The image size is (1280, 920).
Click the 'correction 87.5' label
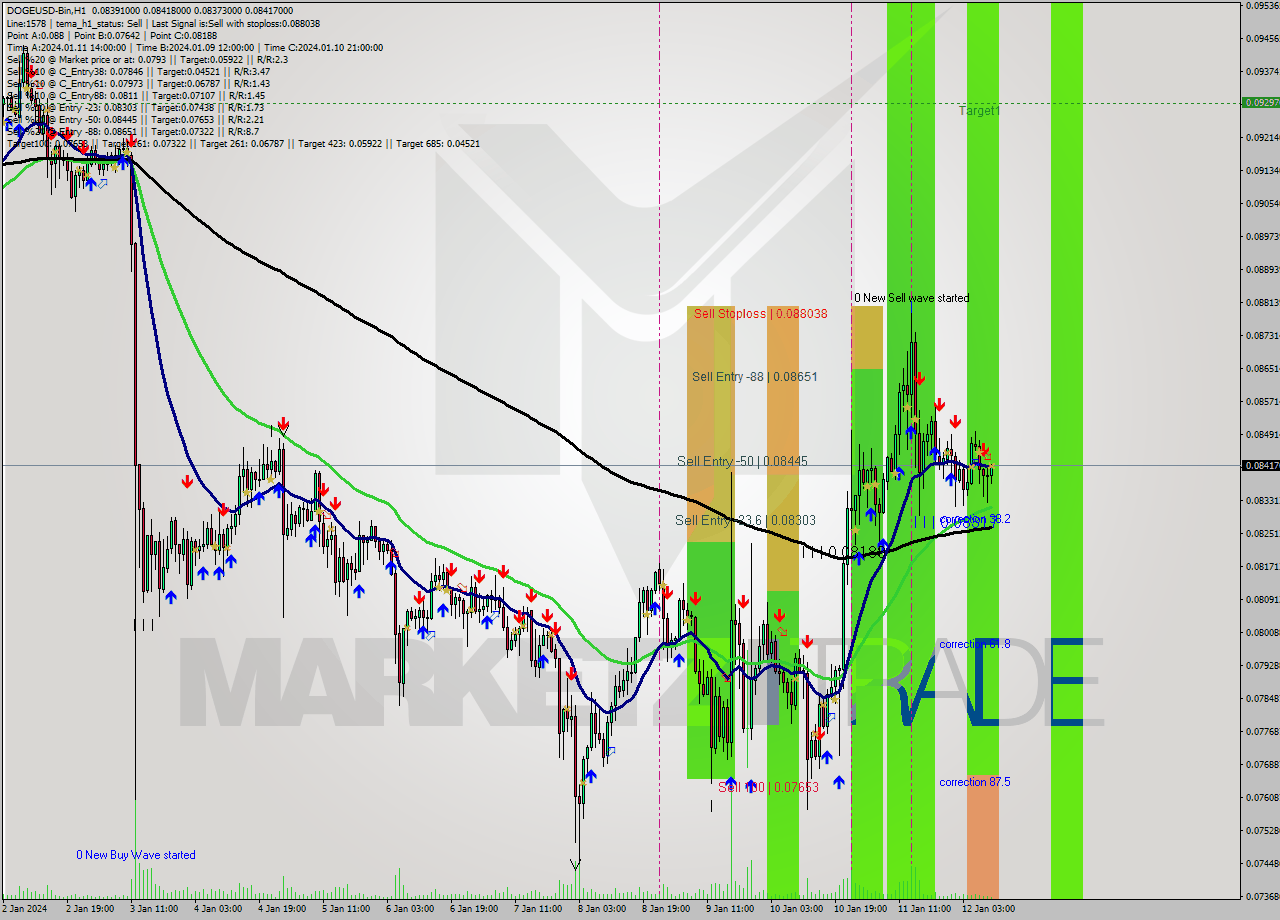click(x=975, y=782)
